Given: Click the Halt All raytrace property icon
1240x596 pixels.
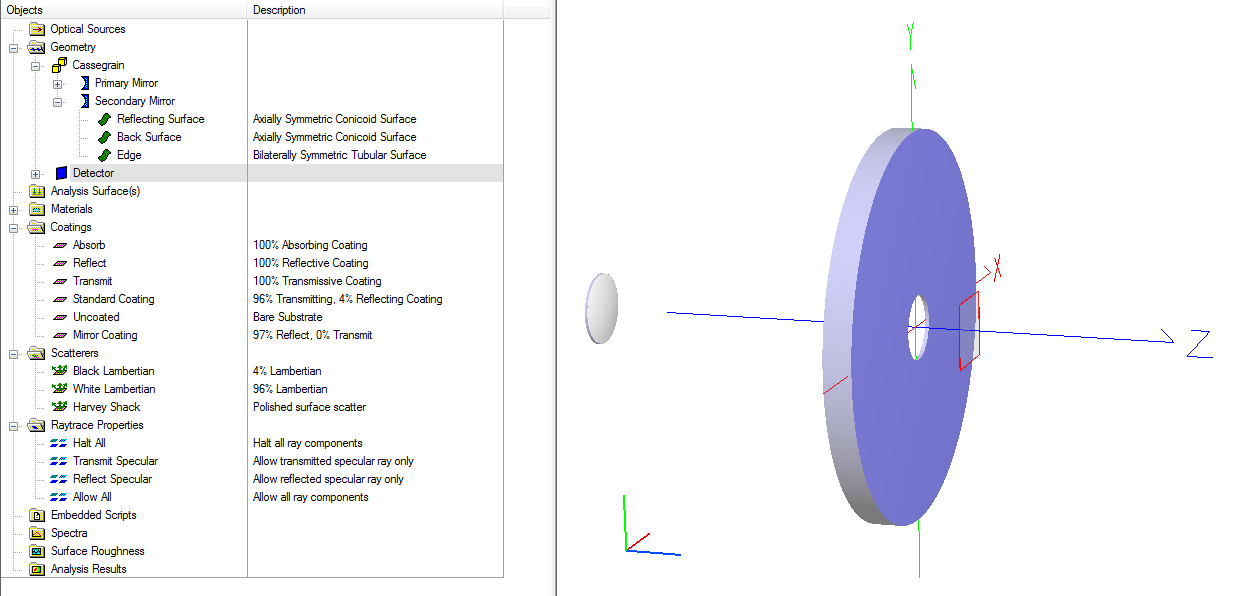Looking at the screenshot, I should (x=59, y=443).
